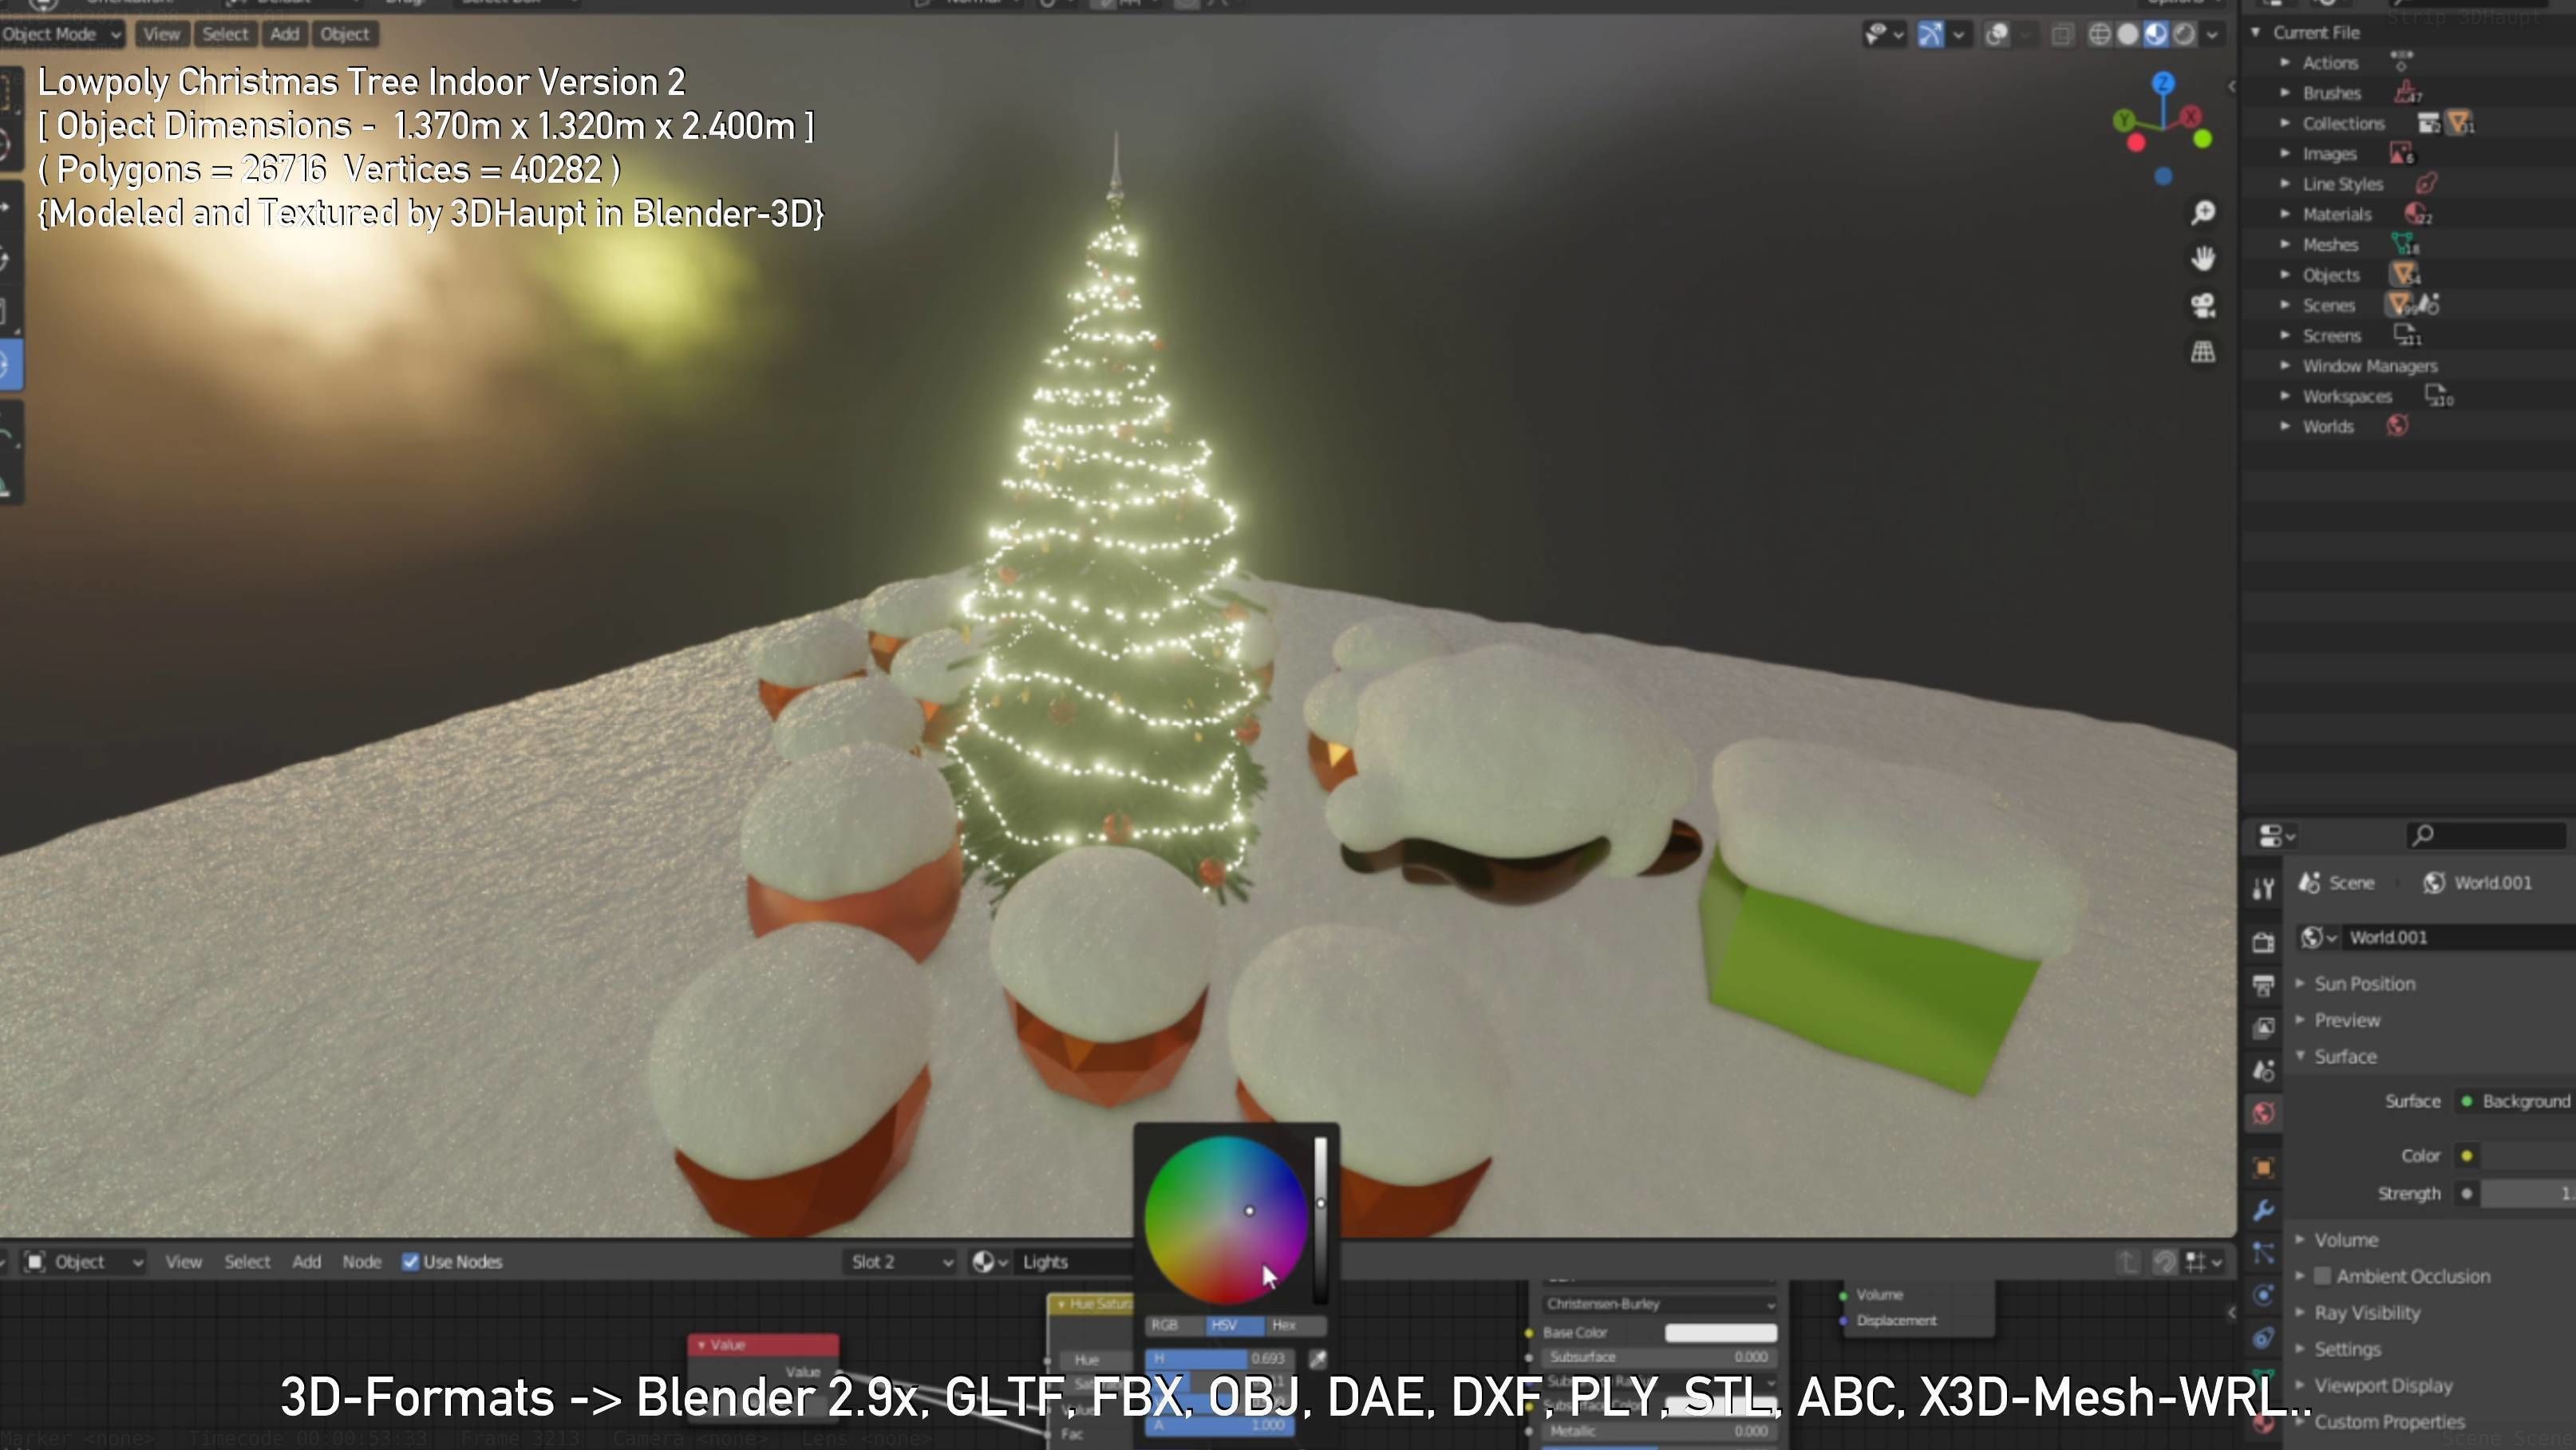Click the node editor parent-tree arrow icon
The width and height of the screenshot is (2576, 1450).
(2128, 1262)
